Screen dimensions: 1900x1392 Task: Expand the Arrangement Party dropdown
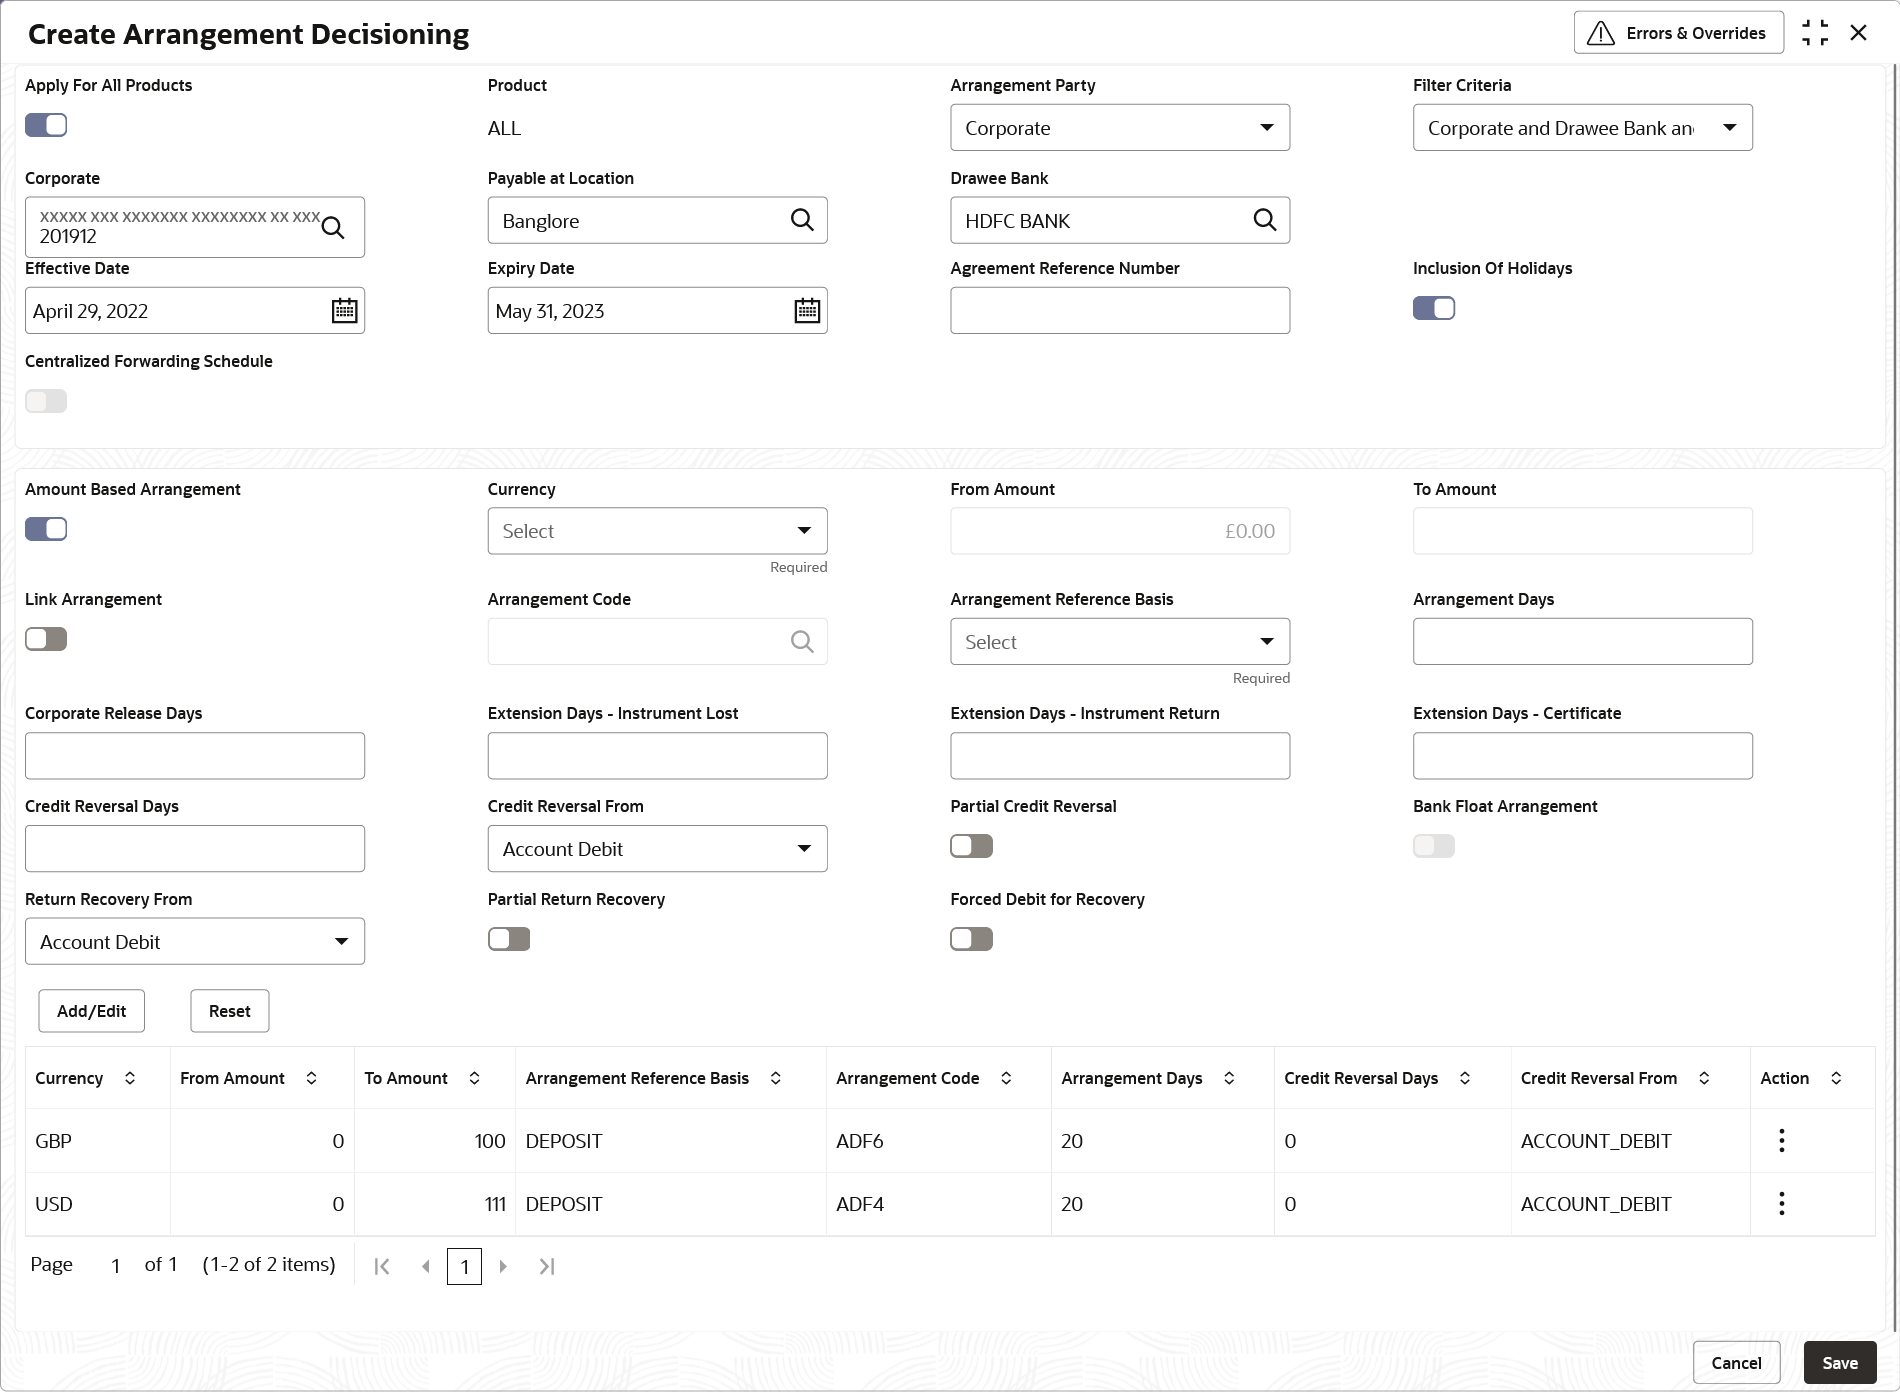[1120, 128]
